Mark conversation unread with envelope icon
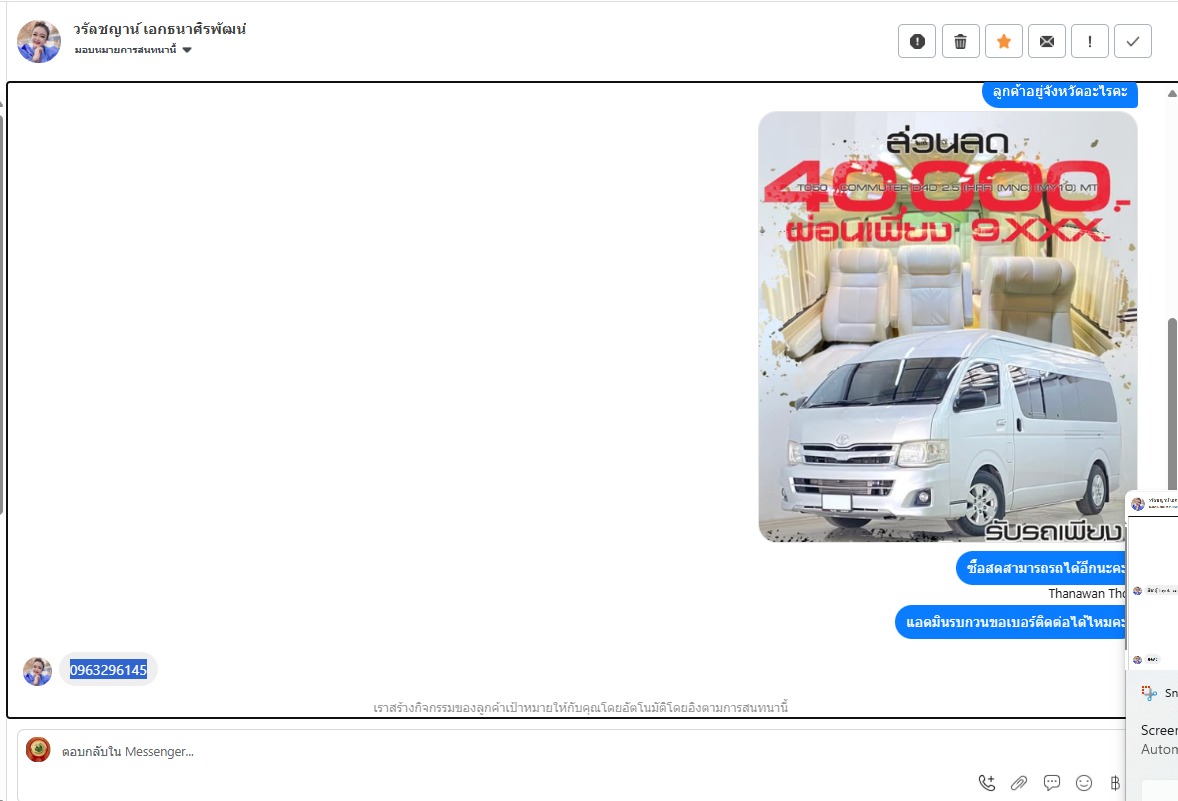The width and height of the screenshot is (1178, 801). click(x=1047, y=41)
